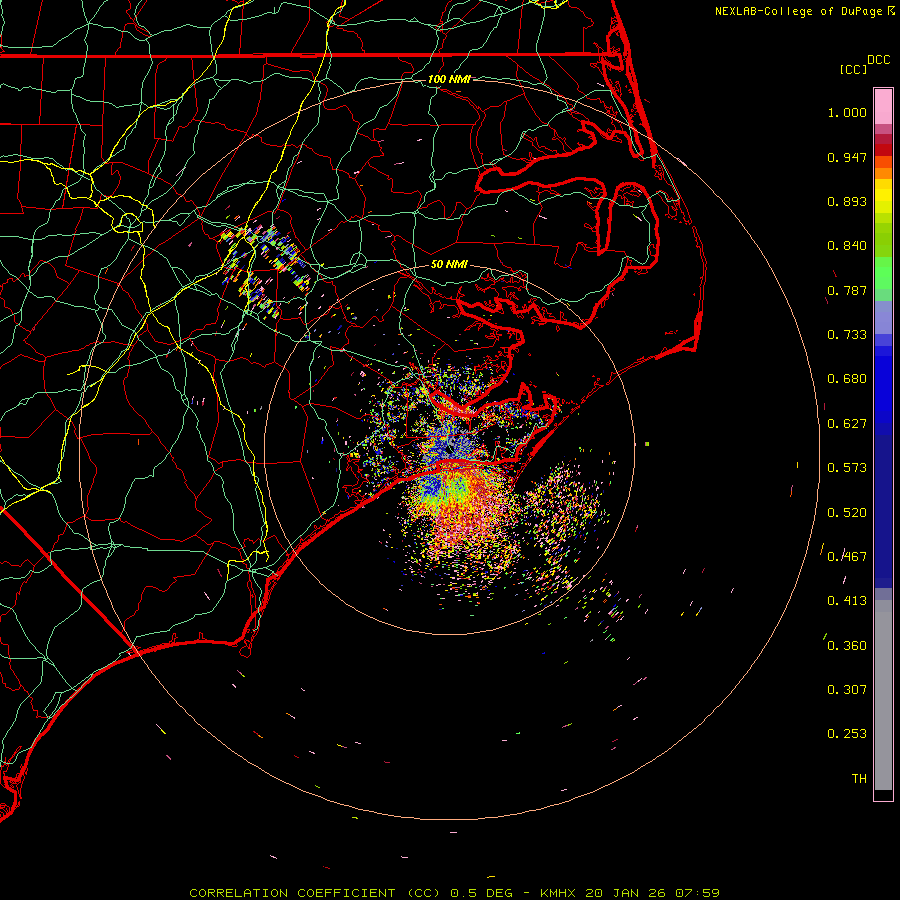The width and height of the screenshot is (900, 900).
Task: Click the 0.680 legend value
Action: tap(847, 379)
